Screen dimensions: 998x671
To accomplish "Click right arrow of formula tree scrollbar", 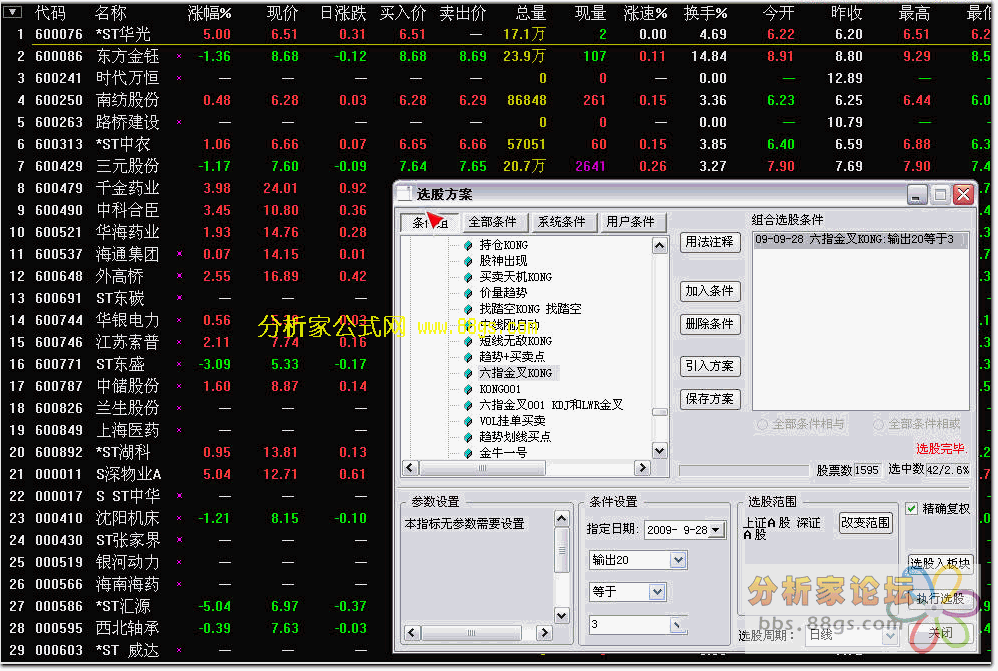I will tap(642, 468).
